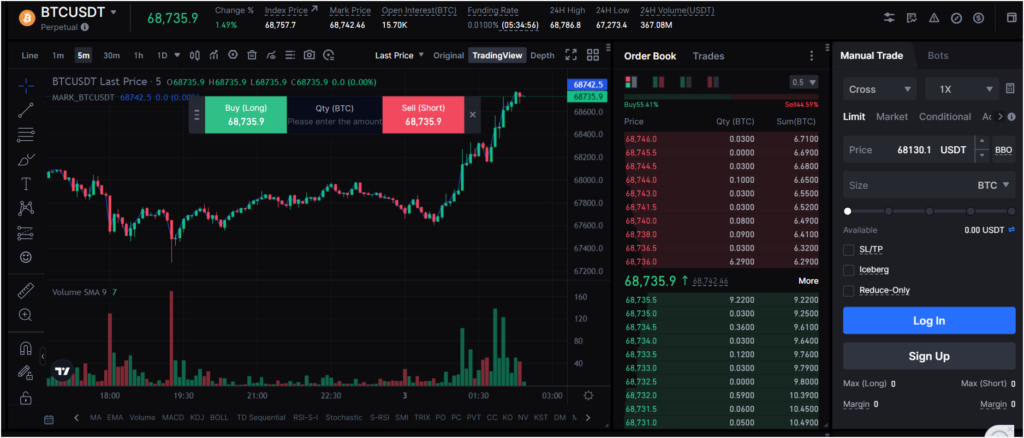The height and width of the screenshot is (438, 1024).
Task: Select the 30m timeframe
Action: click(x=112, y=55)
